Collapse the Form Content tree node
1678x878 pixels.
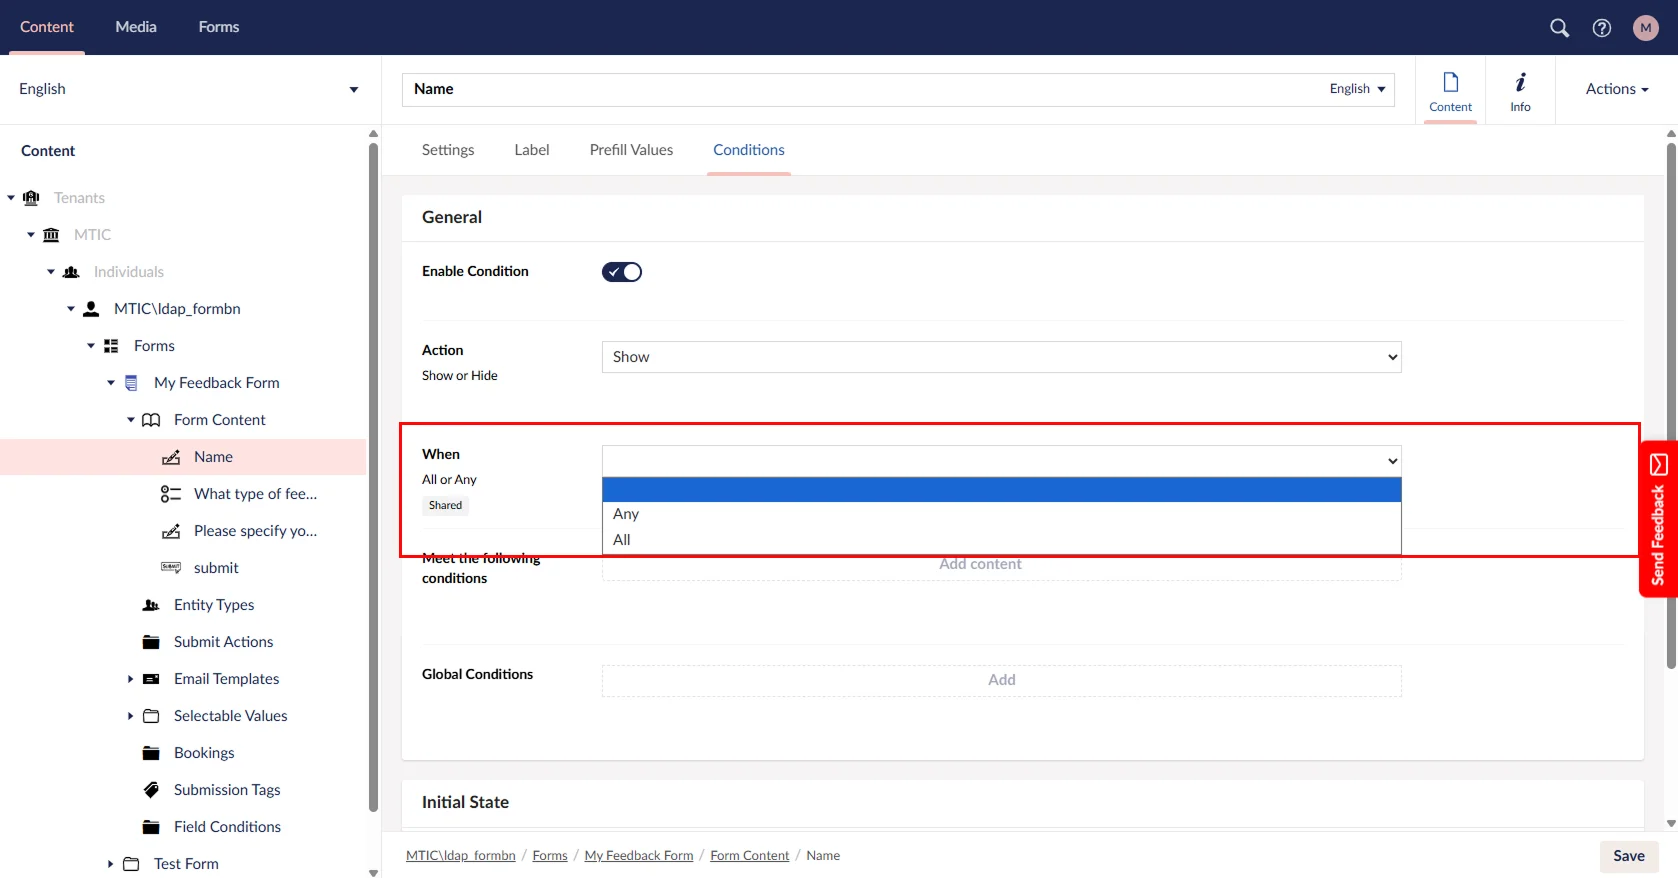[x=131, y=420]
